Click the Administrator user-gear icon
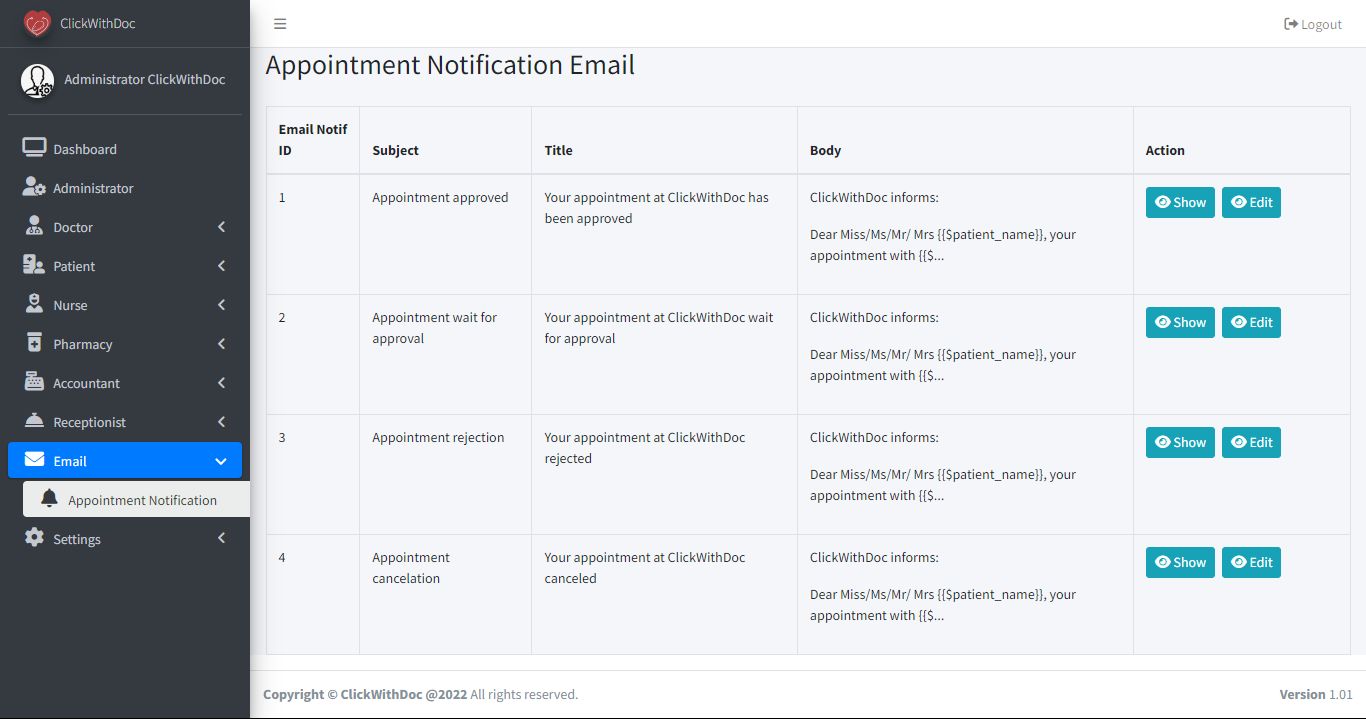 pyautogui.click(x=34, y=187)
